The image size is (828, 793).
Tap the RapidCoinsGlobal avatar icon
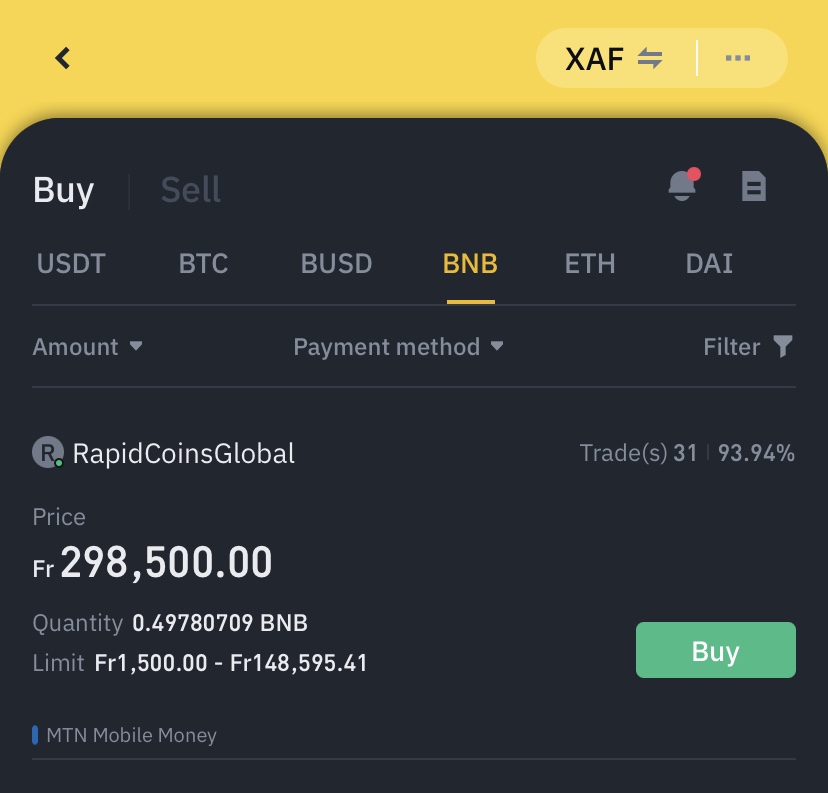[x=47, y=453]
